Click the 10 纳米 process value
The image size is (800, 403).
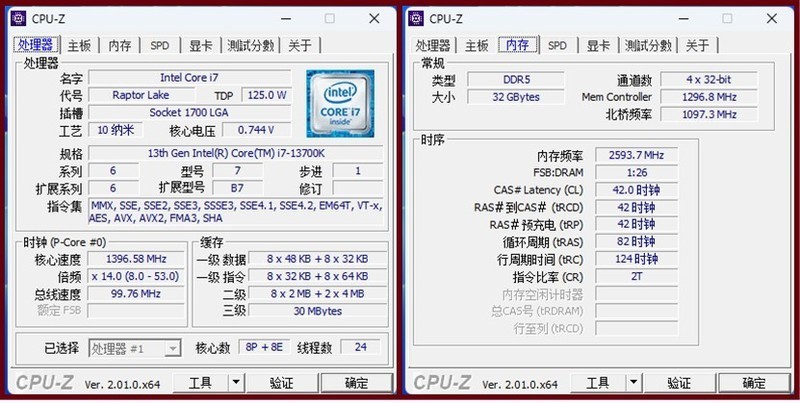click(x=115, y=130)
